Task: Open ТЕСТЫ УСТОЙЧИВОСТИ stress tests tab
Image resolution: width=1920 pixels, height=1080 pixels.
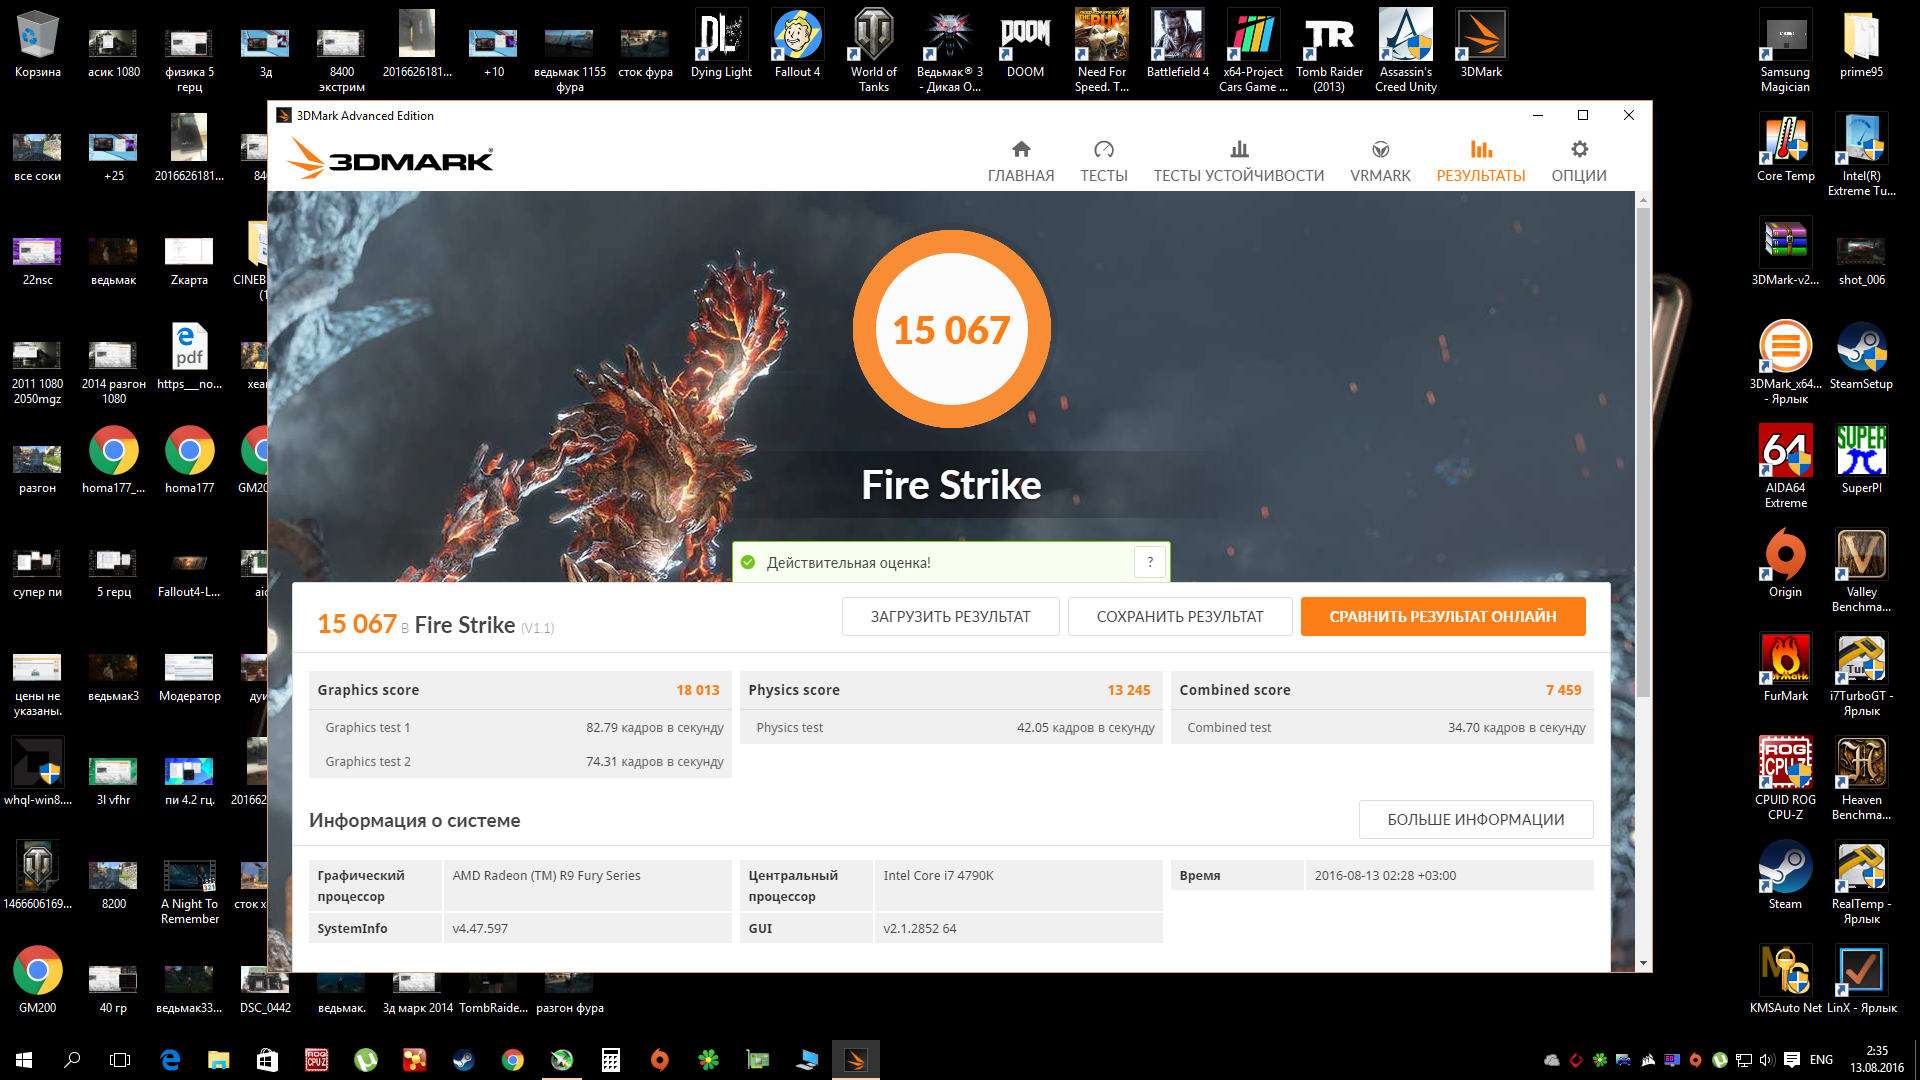Action: [x=1238, y=161]
